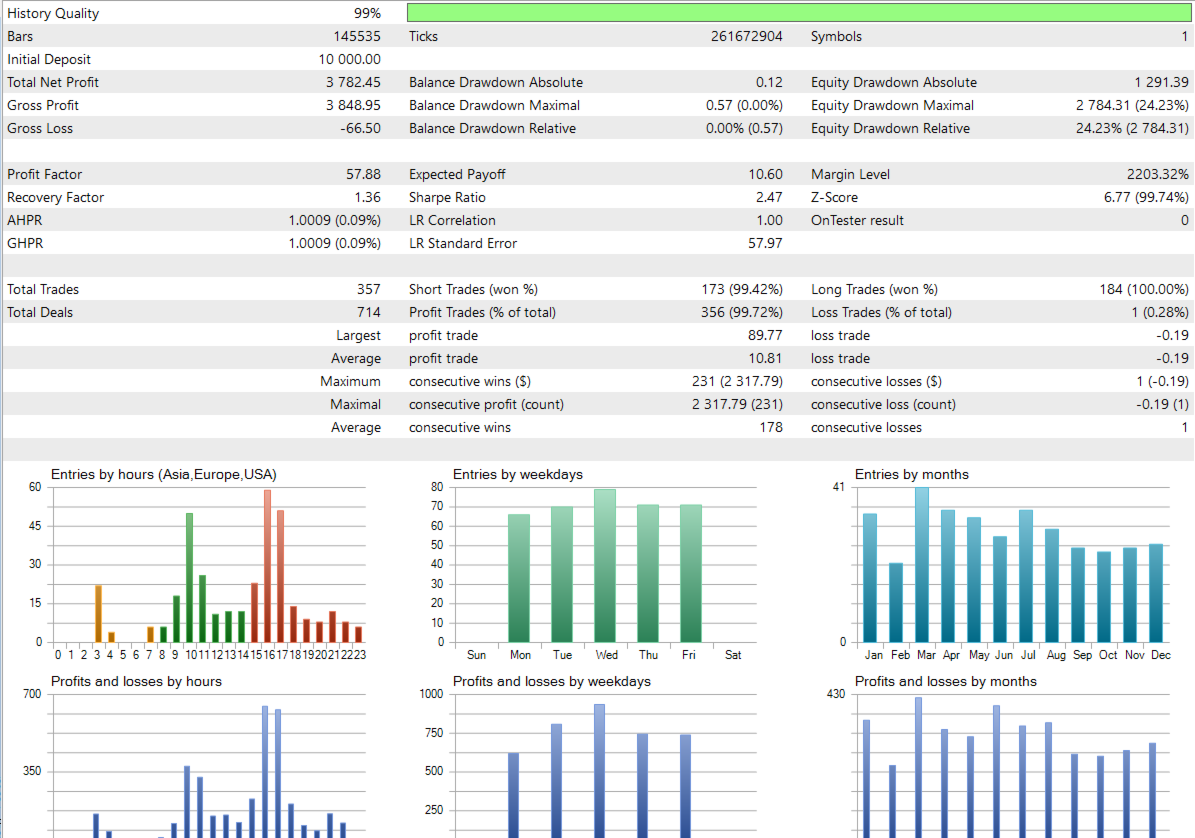Viewport: 1195px width, 838px height.
Task: Click the Feb bar in Entries by months
Action: tap(896, 603)
